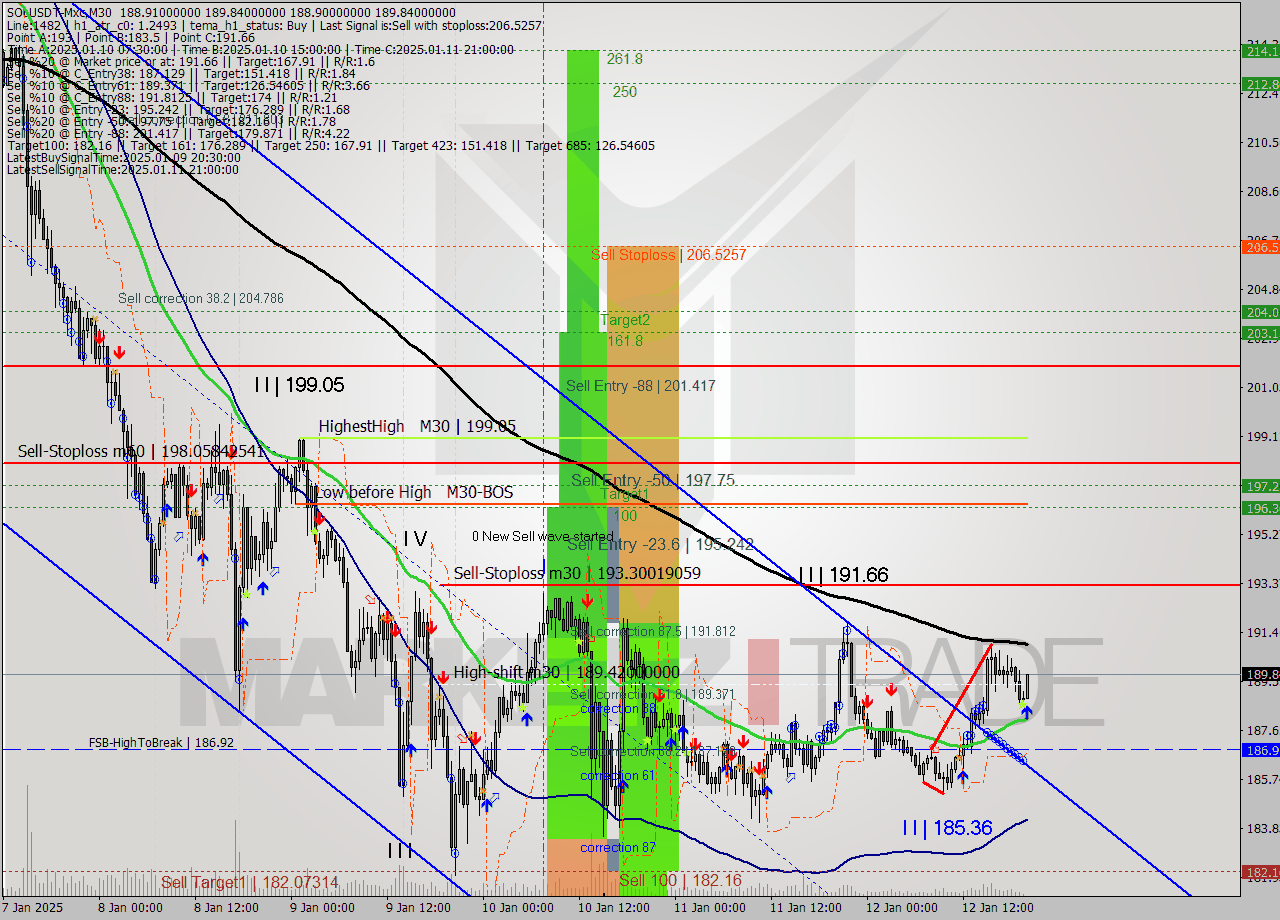Click the '261.8' Fibonacci level label

[x=624, y=60]
